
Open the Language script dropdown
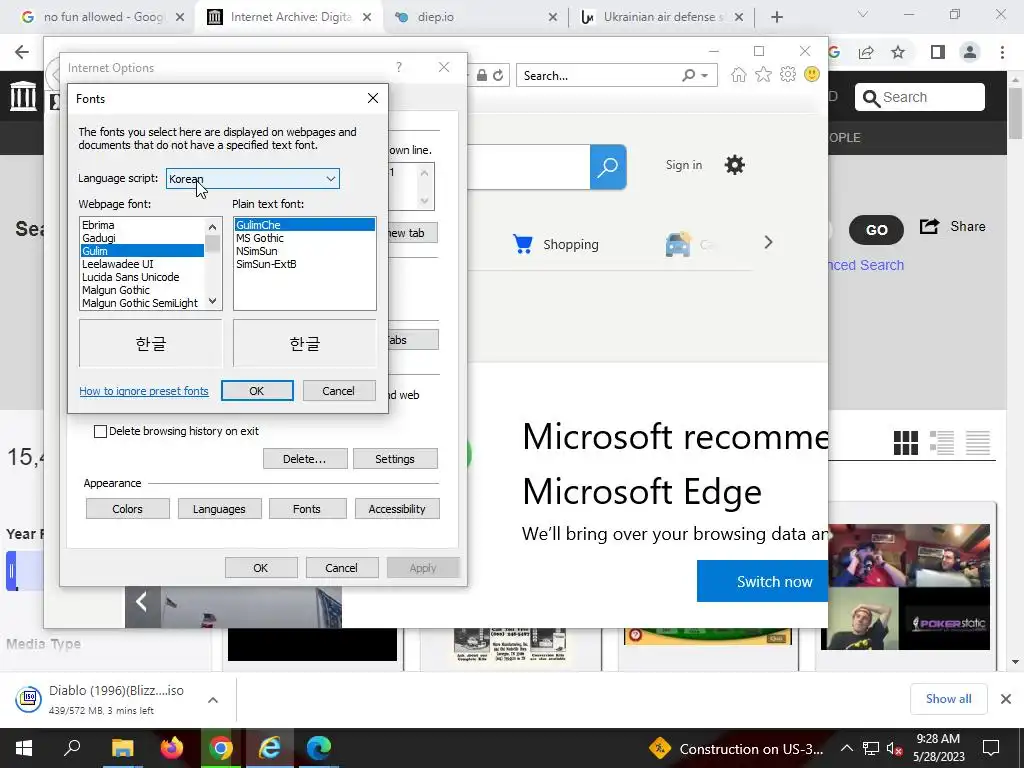click(x=253, y=178)
